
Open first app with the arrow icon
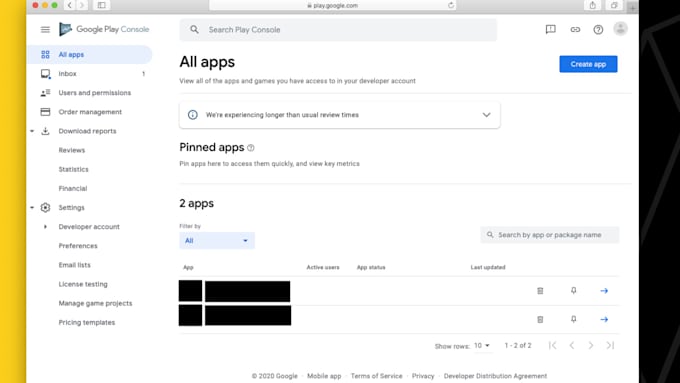604,291
